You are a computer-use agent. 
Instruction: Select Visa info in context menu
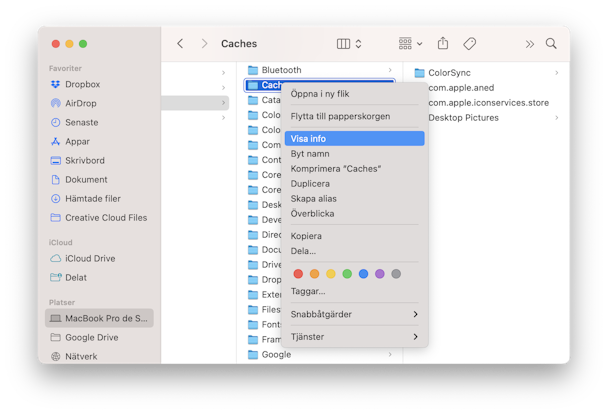tap(354, 138)
